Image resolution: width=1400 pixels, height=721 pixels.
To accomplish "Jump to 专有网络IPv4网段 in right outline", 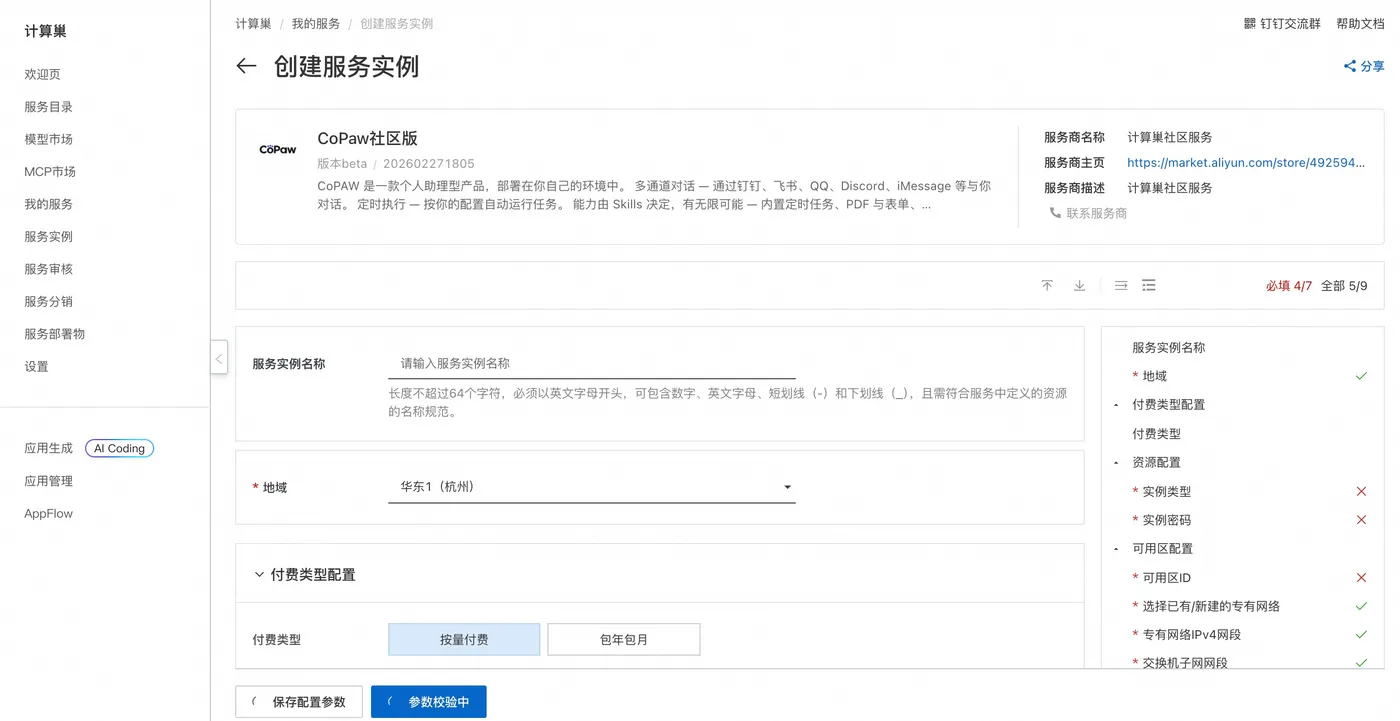I will pos(1192,635).
